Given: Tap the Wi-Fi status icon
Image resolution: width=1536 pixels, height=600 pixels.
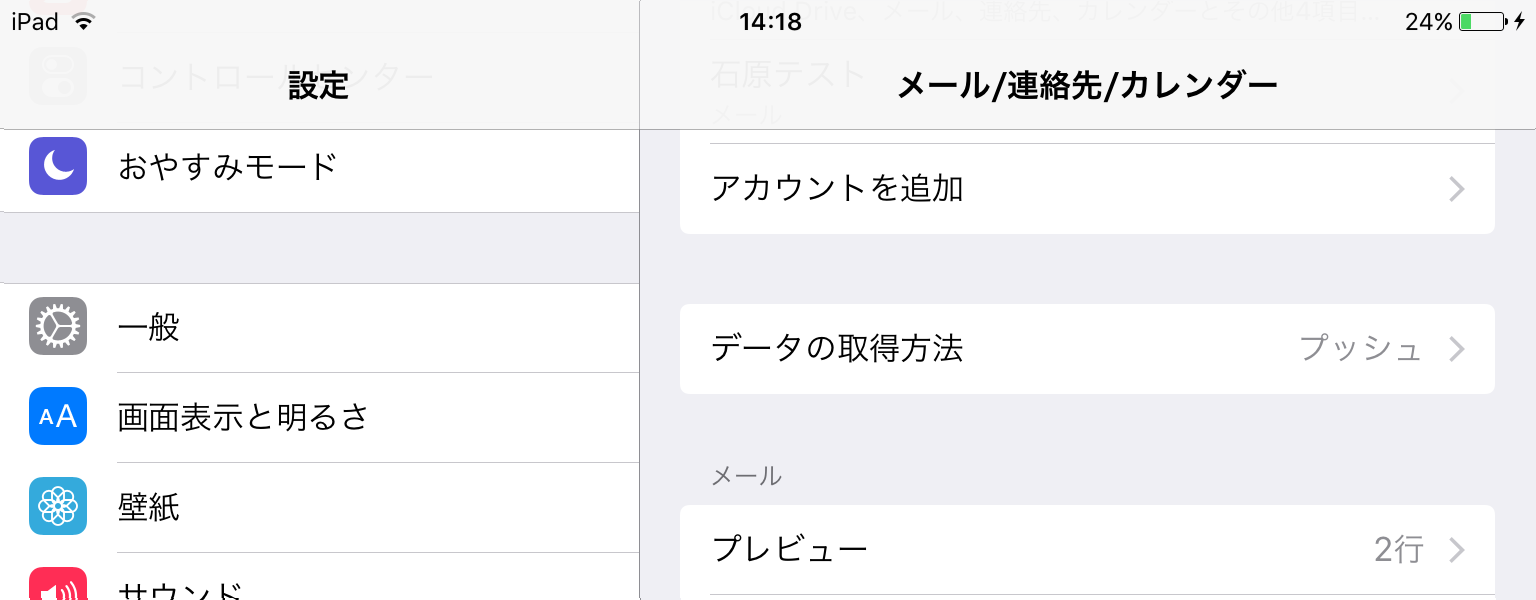Looking at the screenshot, I should coord(84,21).
